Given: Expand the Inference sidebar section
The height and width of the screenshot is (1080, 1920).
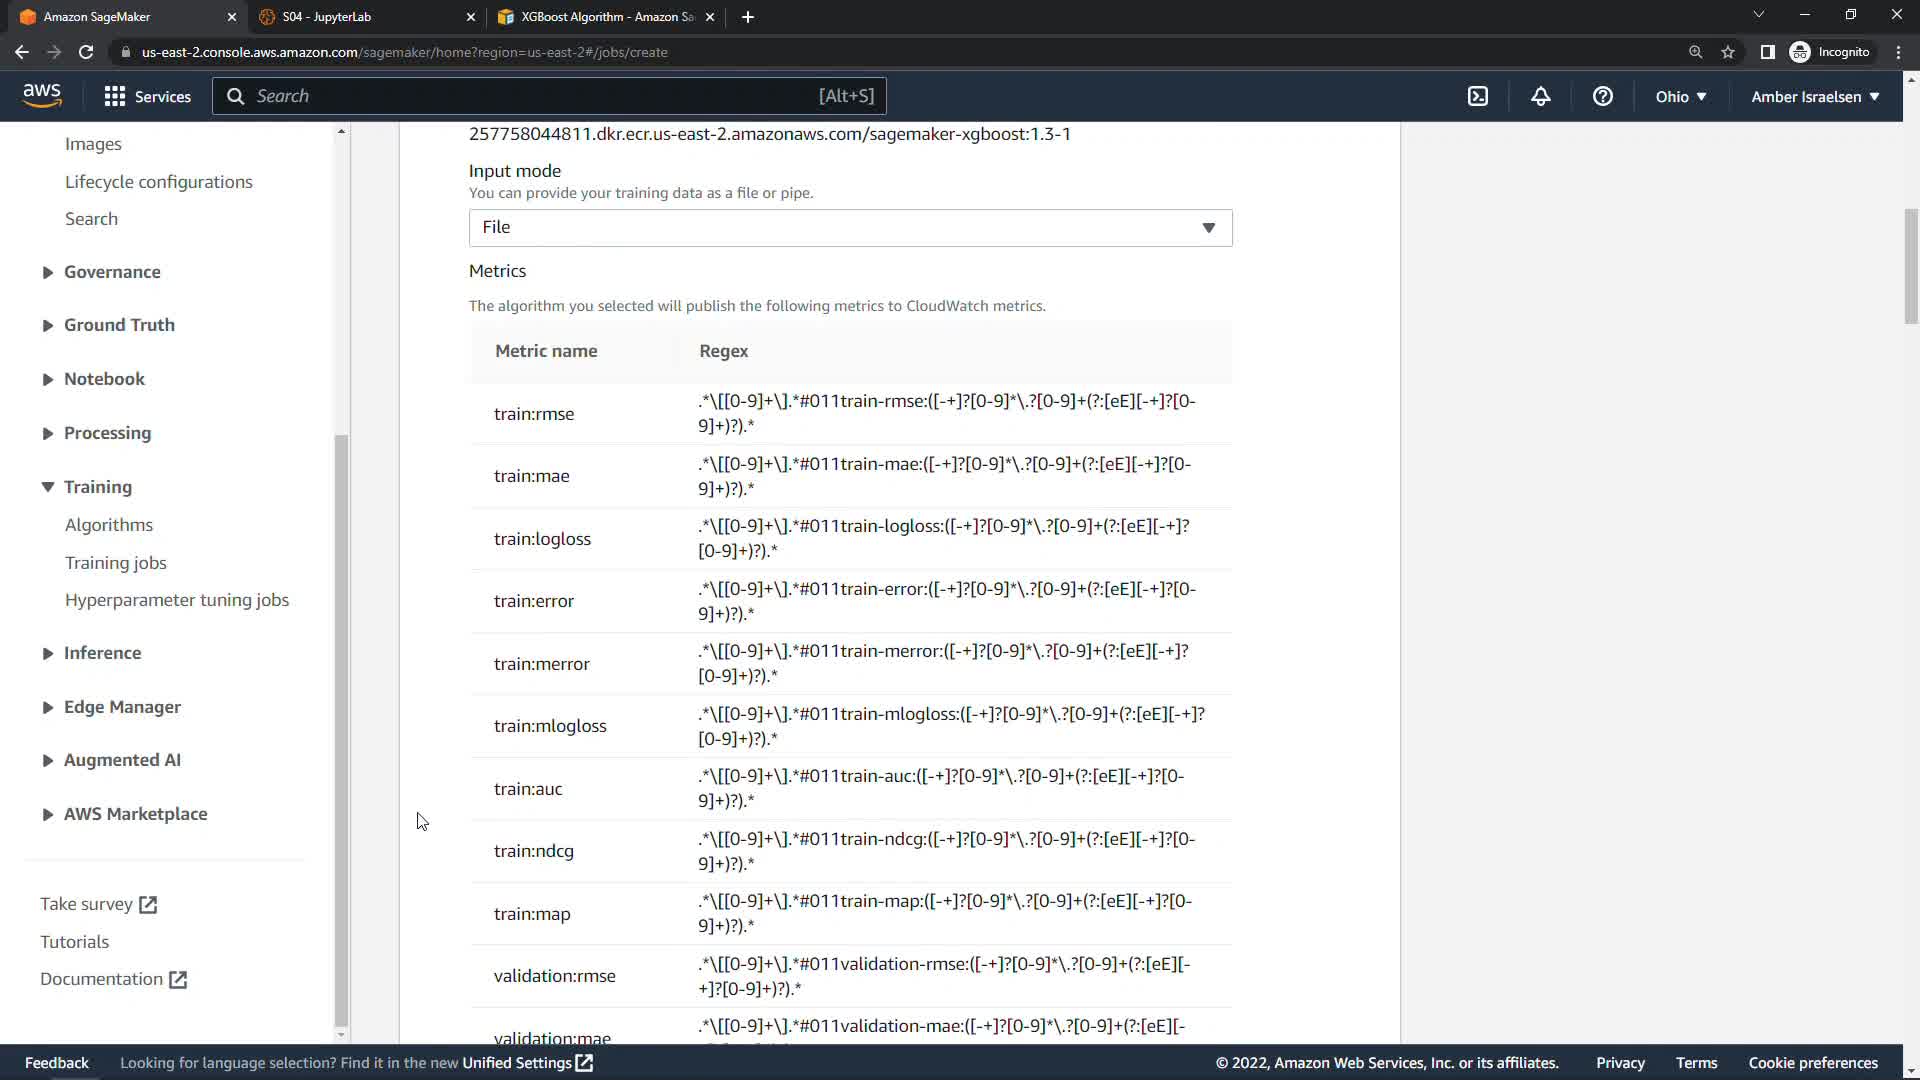Looking at the screenshot, I should (x=102, y=653).
